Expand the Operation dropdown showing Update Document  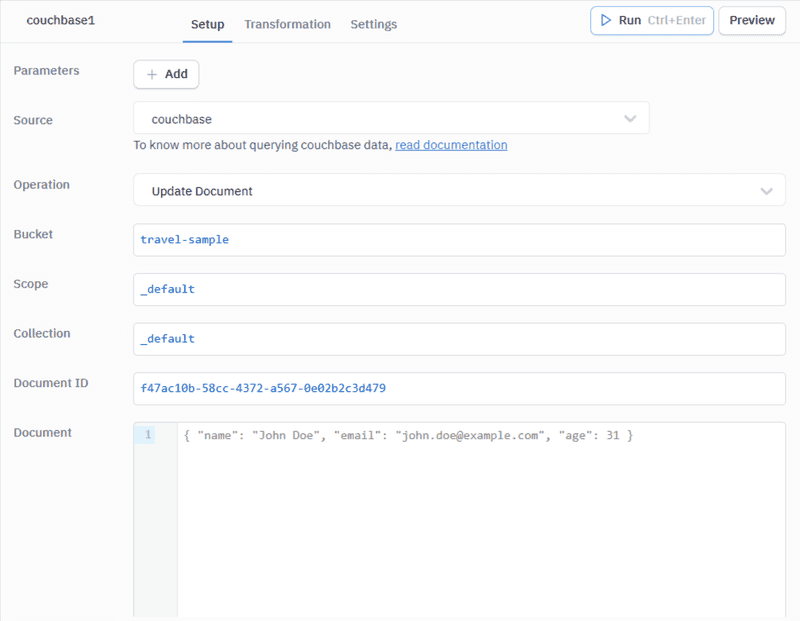point(766,190)
